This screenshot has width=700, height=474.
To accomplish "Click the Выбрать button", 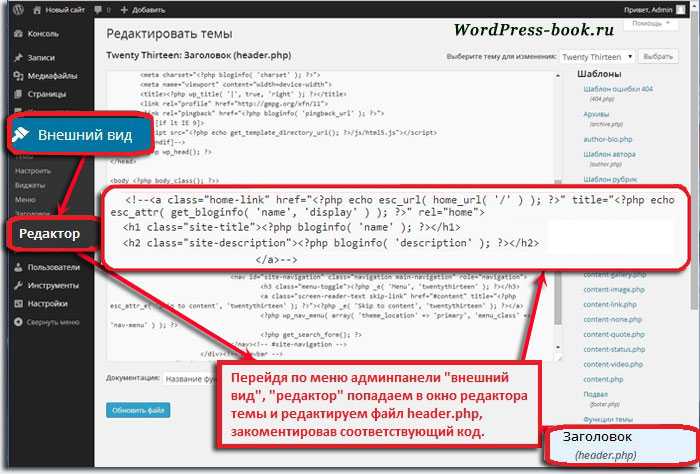I will pyautogui.click(x=658, y=57).
